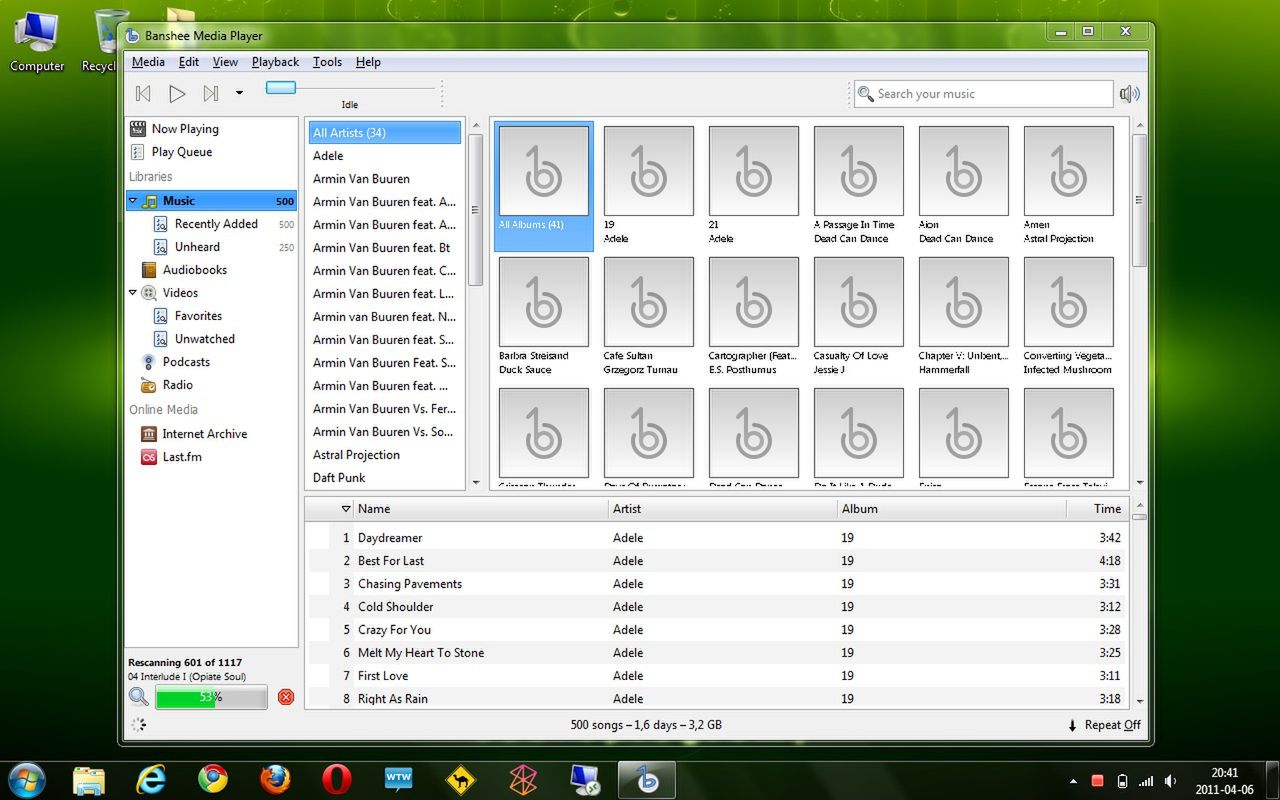
Task: Select album 19 by Adele
Action: [649, 185]
